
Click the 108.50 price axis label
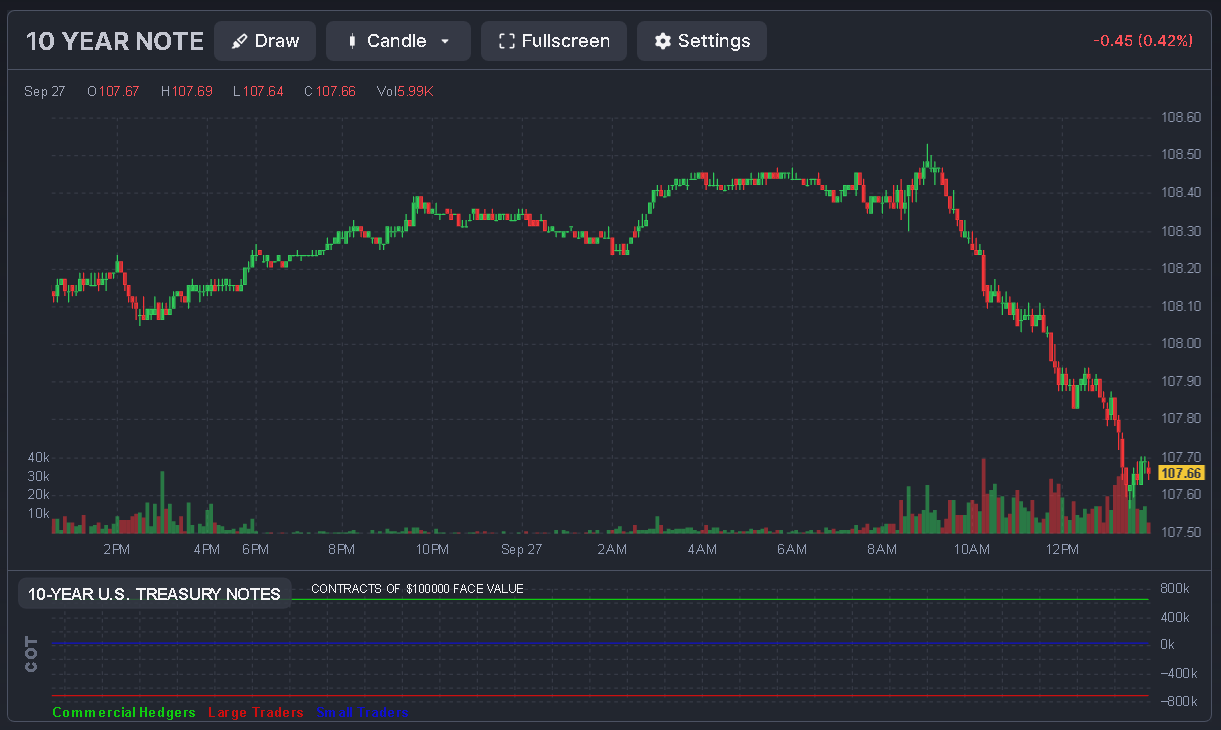click(x=1181, y=155)
